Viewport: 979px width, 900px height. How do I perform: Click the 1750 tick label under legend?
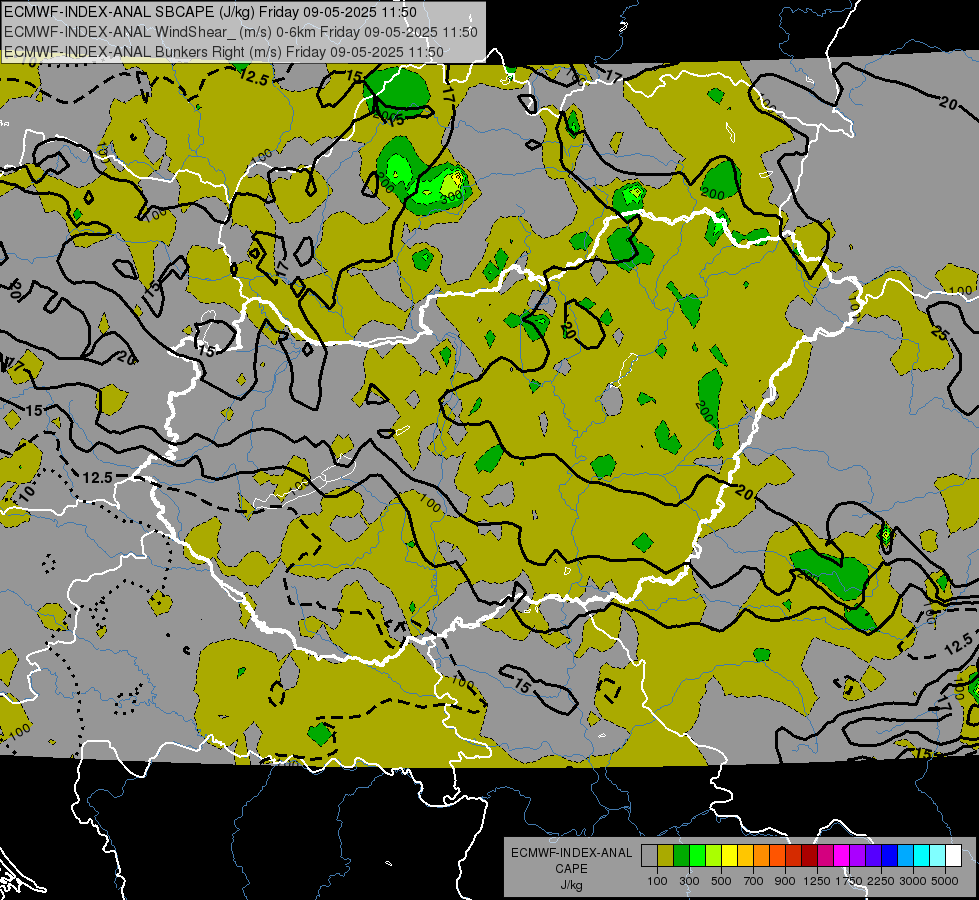[849, 881]
